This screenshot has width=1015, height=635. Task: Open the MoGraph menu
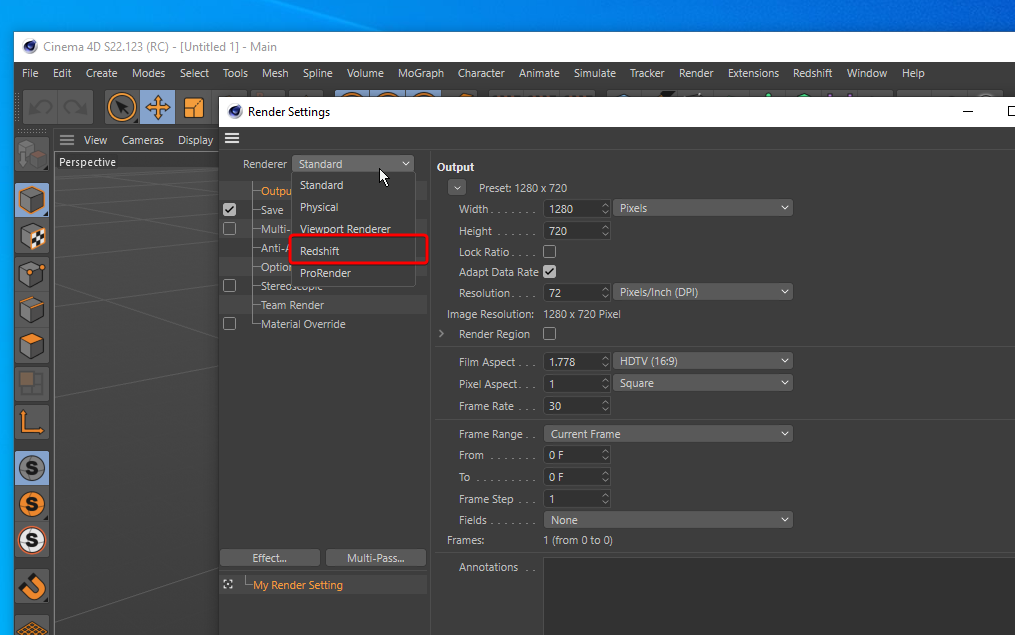[x=421, y=73]
